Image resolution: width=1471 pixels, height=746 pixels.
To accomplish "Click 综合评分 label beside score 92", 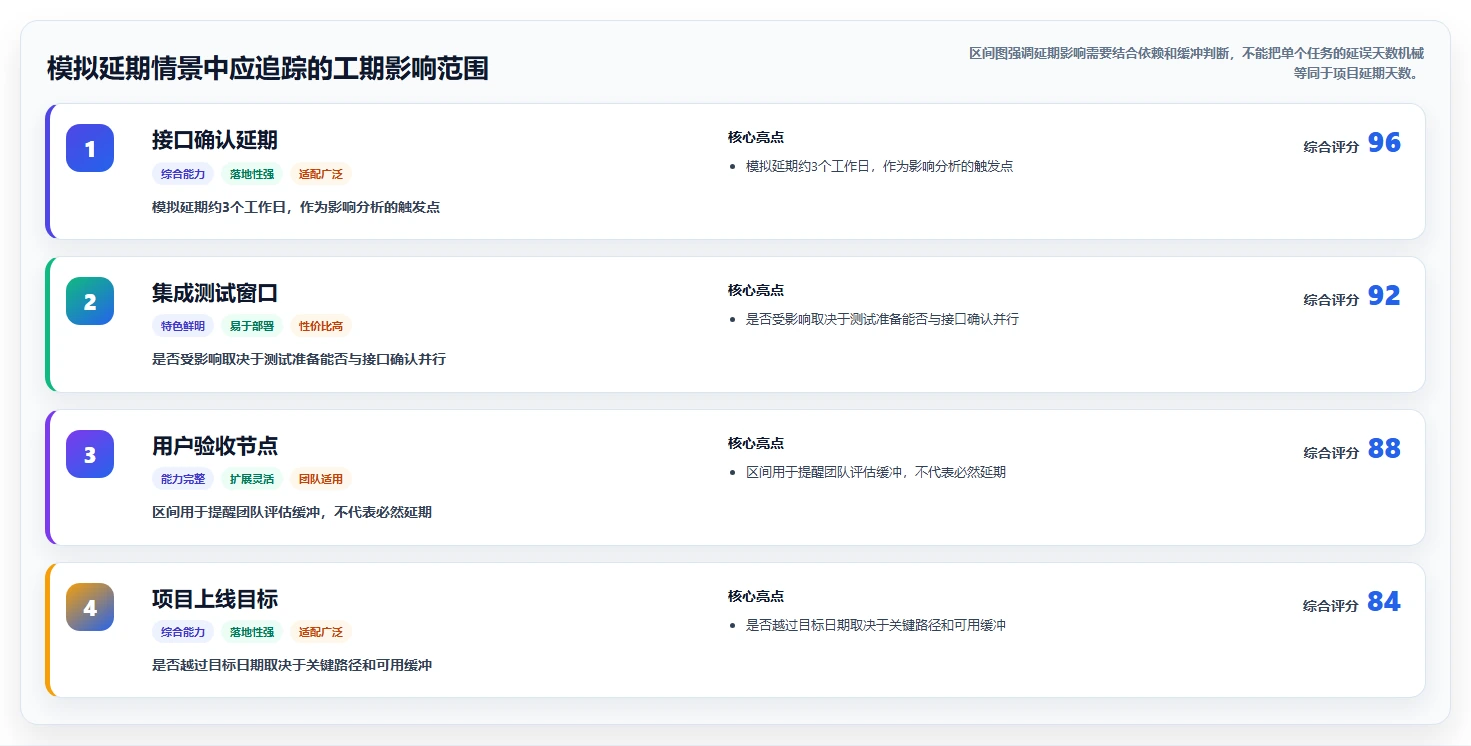I will 1331,300.
